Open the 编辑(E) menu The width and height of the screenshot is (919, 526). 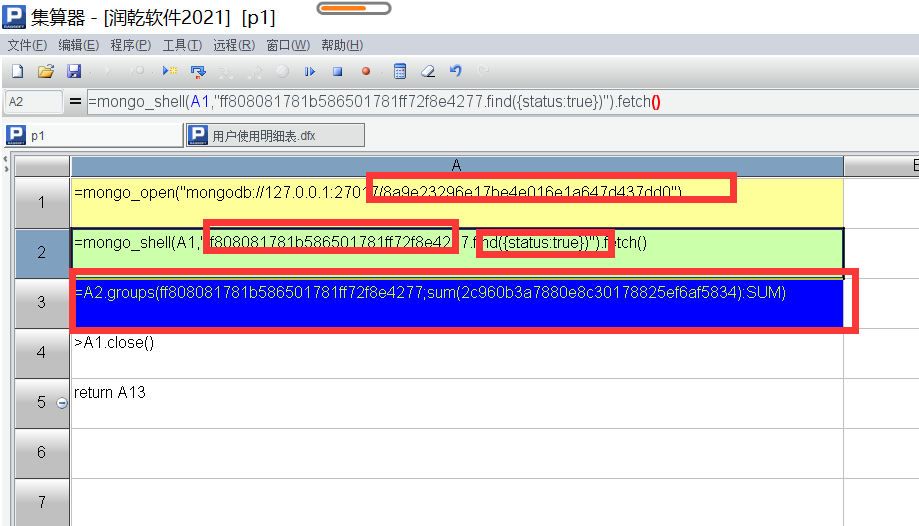point(79,45)
